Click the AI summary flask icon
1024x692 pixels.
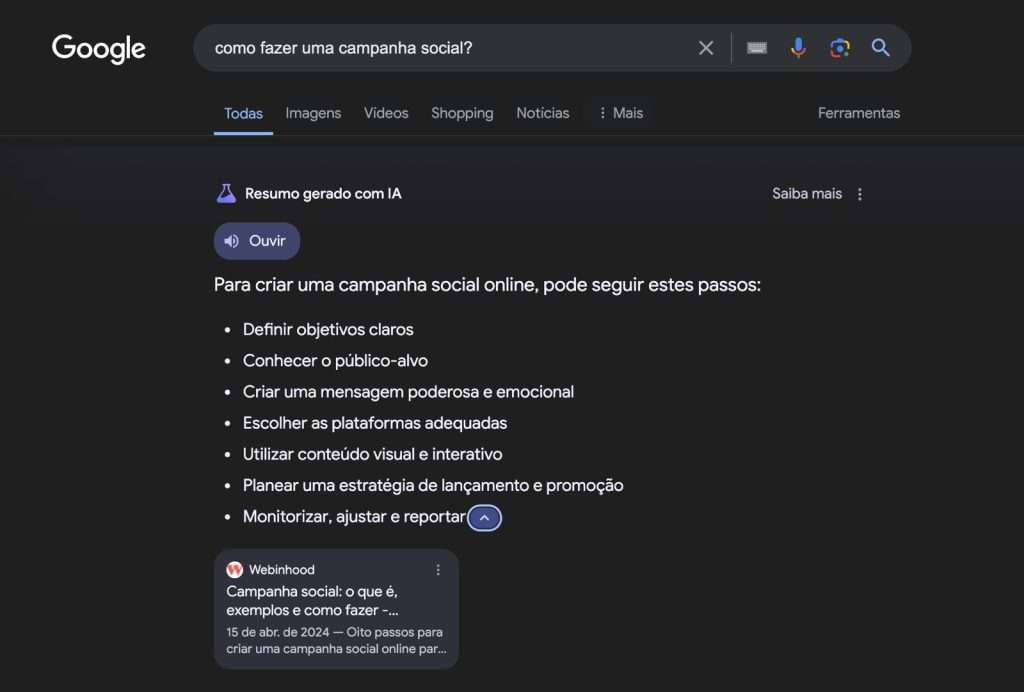[x=226, y=192]
